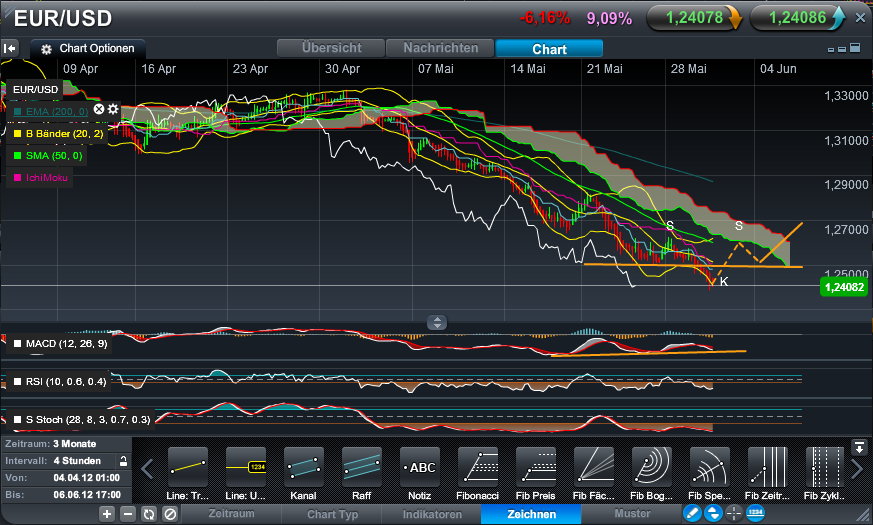Image resolution: width=873 pixels, height=525 pixels.
Task: Open the Intervall value 4 Stunden
Action: tap(77, 461)
